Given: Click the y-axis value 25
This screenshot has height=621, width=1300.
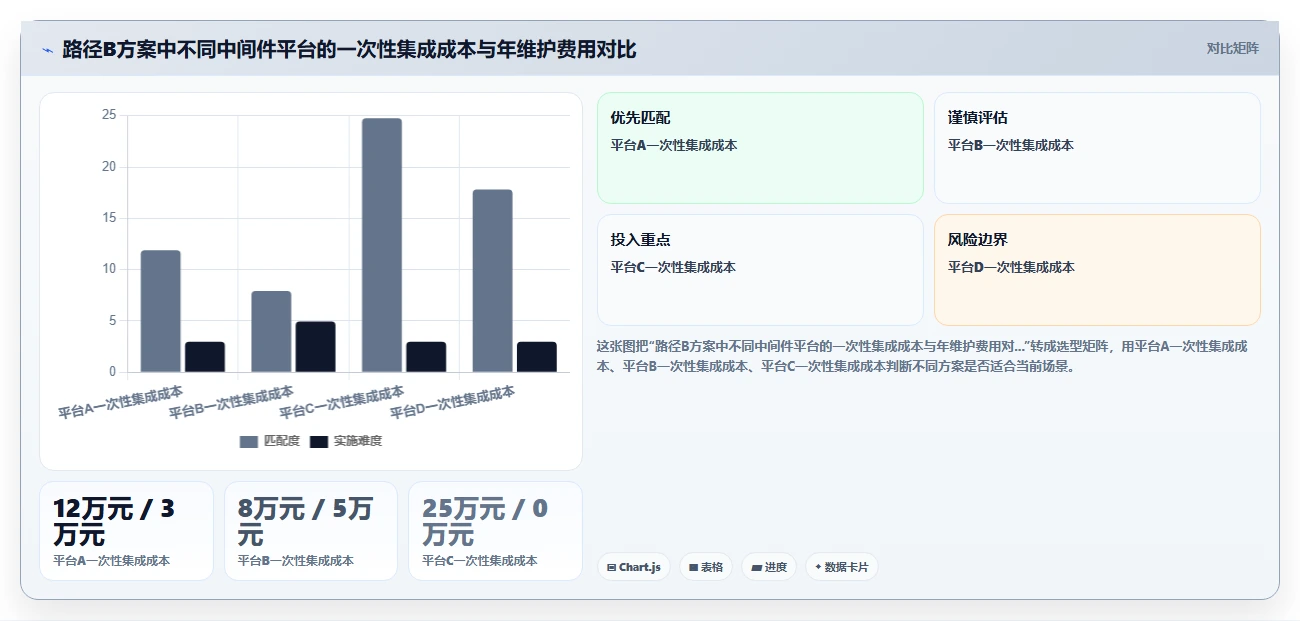Looking at the screenshot, I should [x=109, y=115].
